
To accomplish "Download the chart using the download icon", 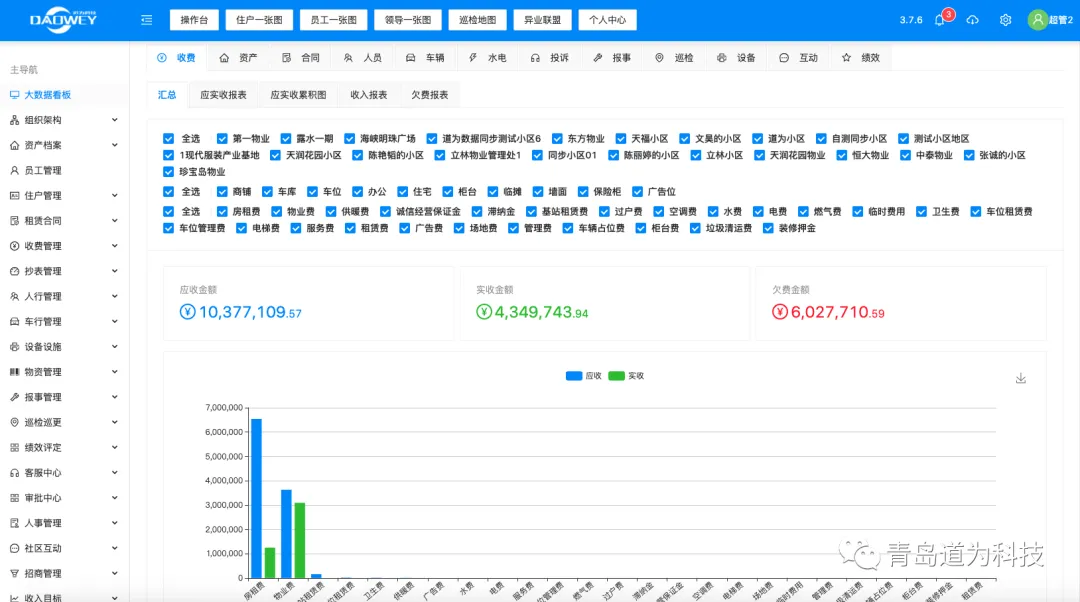I will (1020, 378).
